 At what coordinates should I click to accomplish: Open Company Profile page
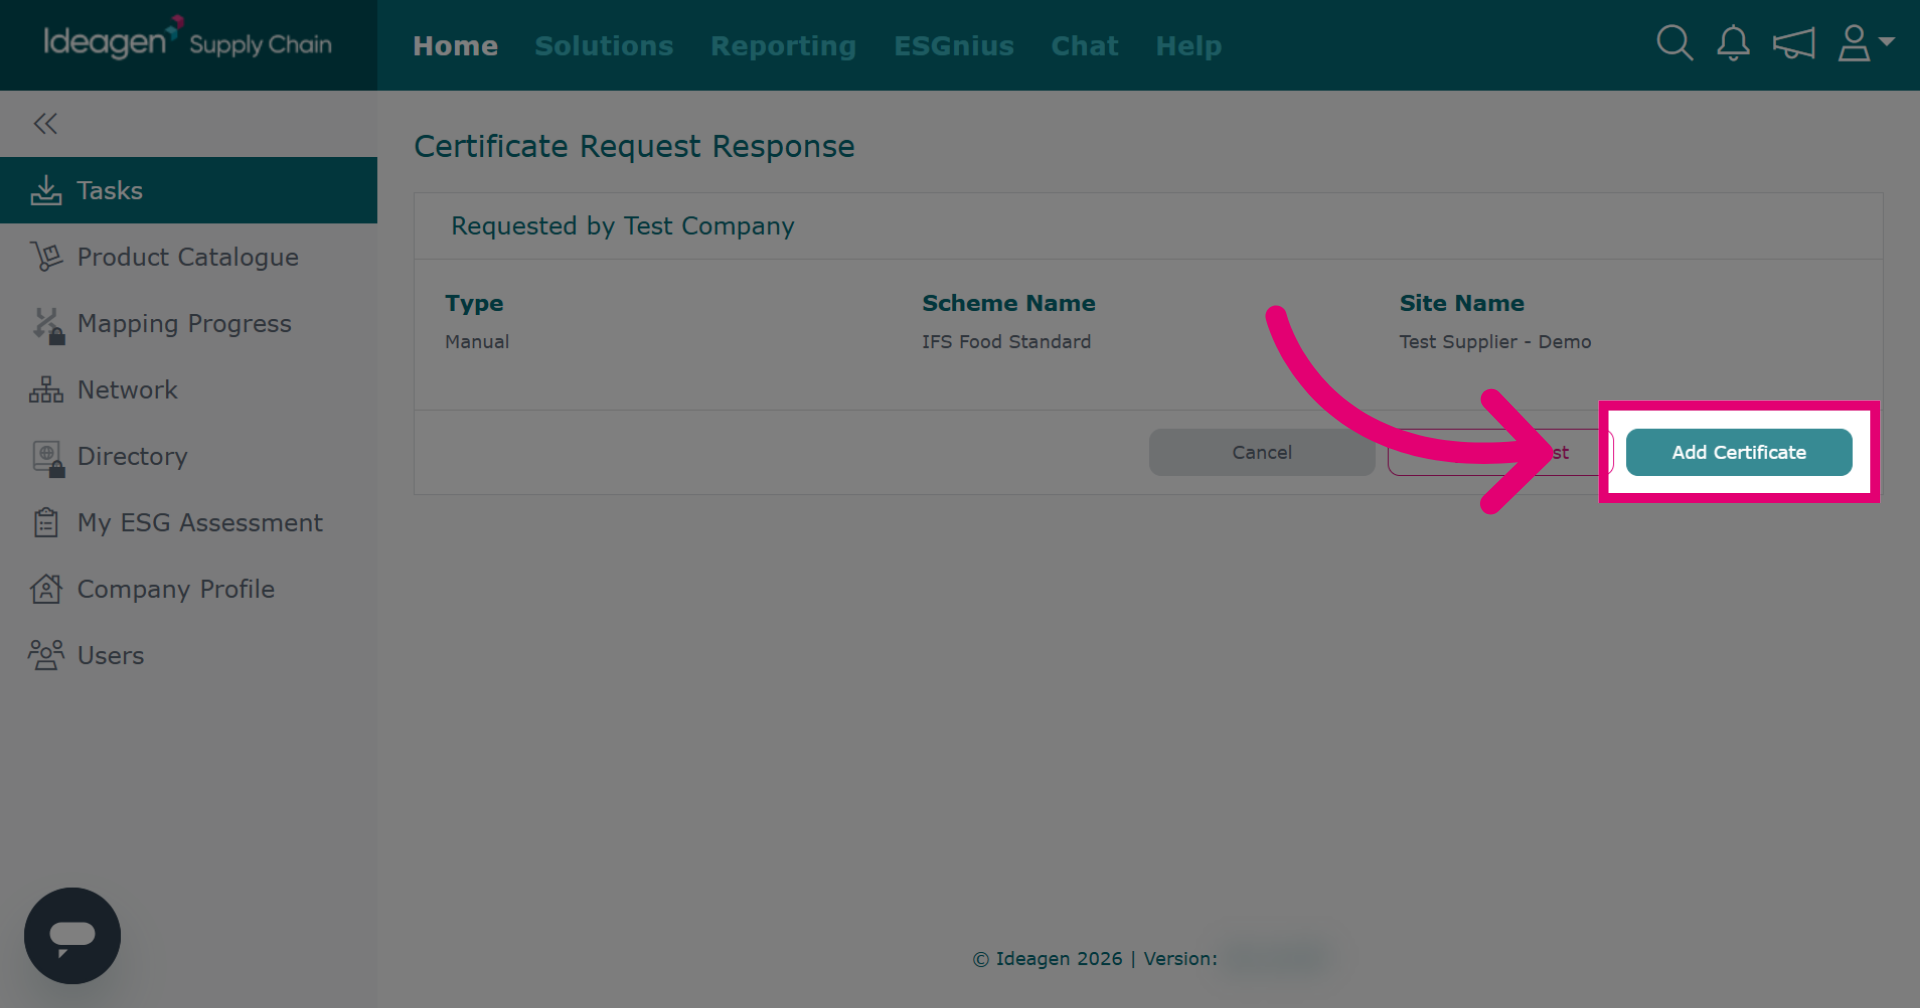[x=176, y=589]
